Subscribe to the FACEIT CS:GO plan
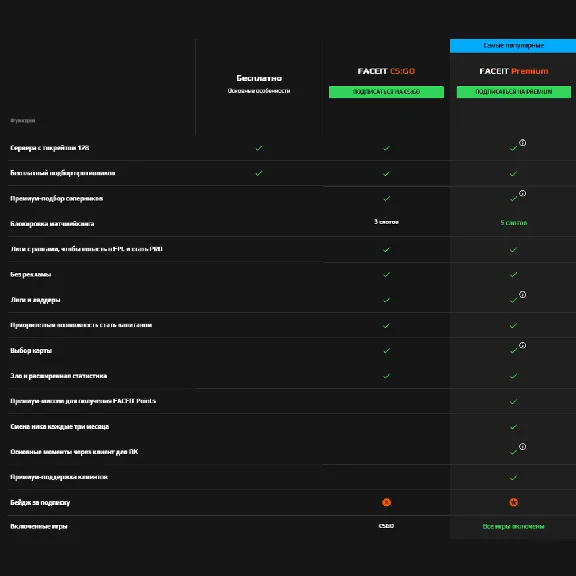The width and height of the screenshot is (576, 576). tap(386, 92)
